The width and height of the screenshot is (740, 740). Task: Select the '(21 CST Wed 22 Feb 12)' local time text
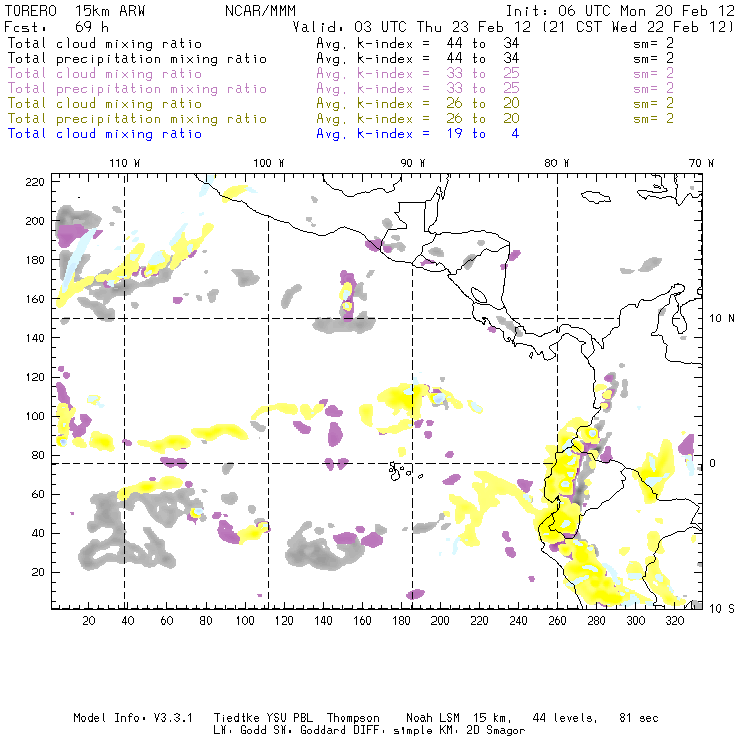[638, 27]
